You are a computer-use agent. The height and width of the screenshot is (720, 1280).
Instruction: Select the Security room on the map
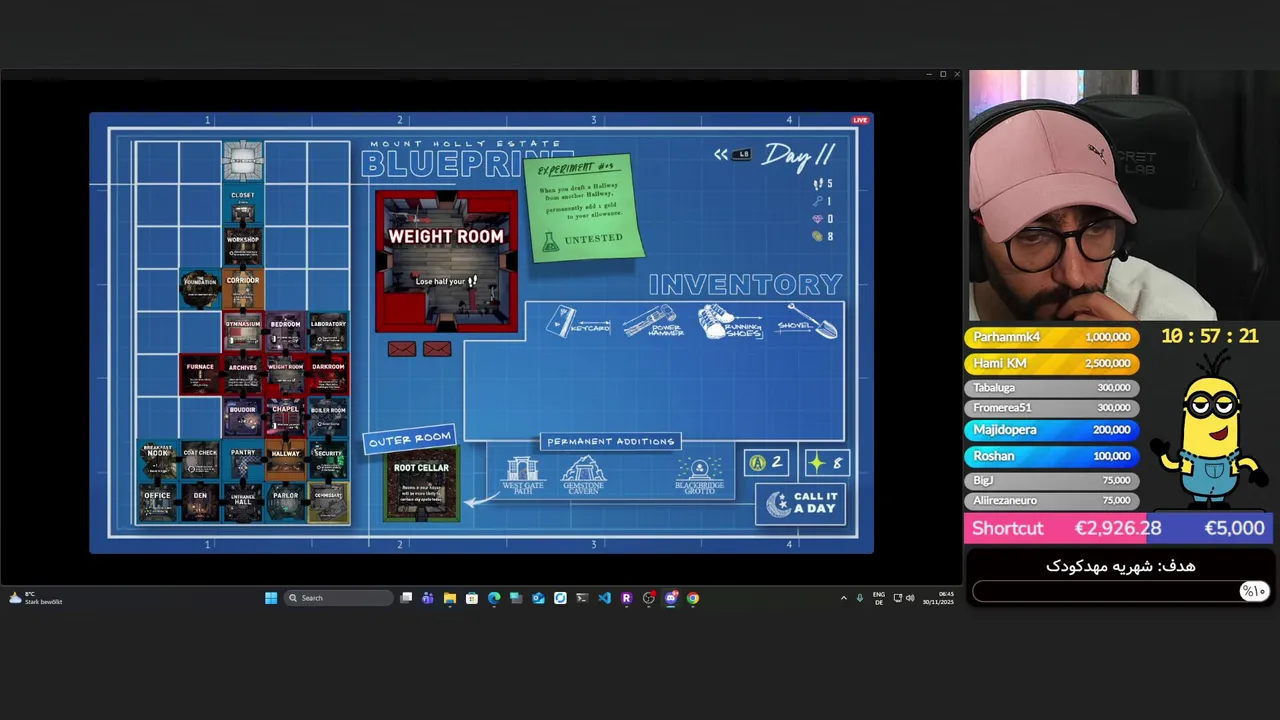(328, 461)
